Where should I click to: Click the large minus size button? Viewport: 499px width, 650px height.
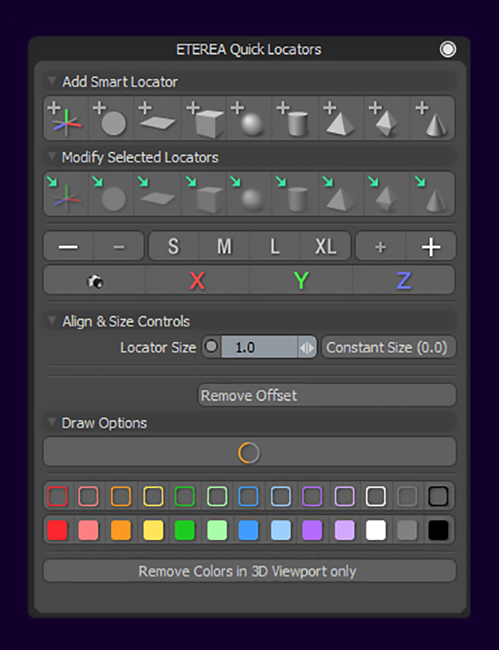coord(69,246)
